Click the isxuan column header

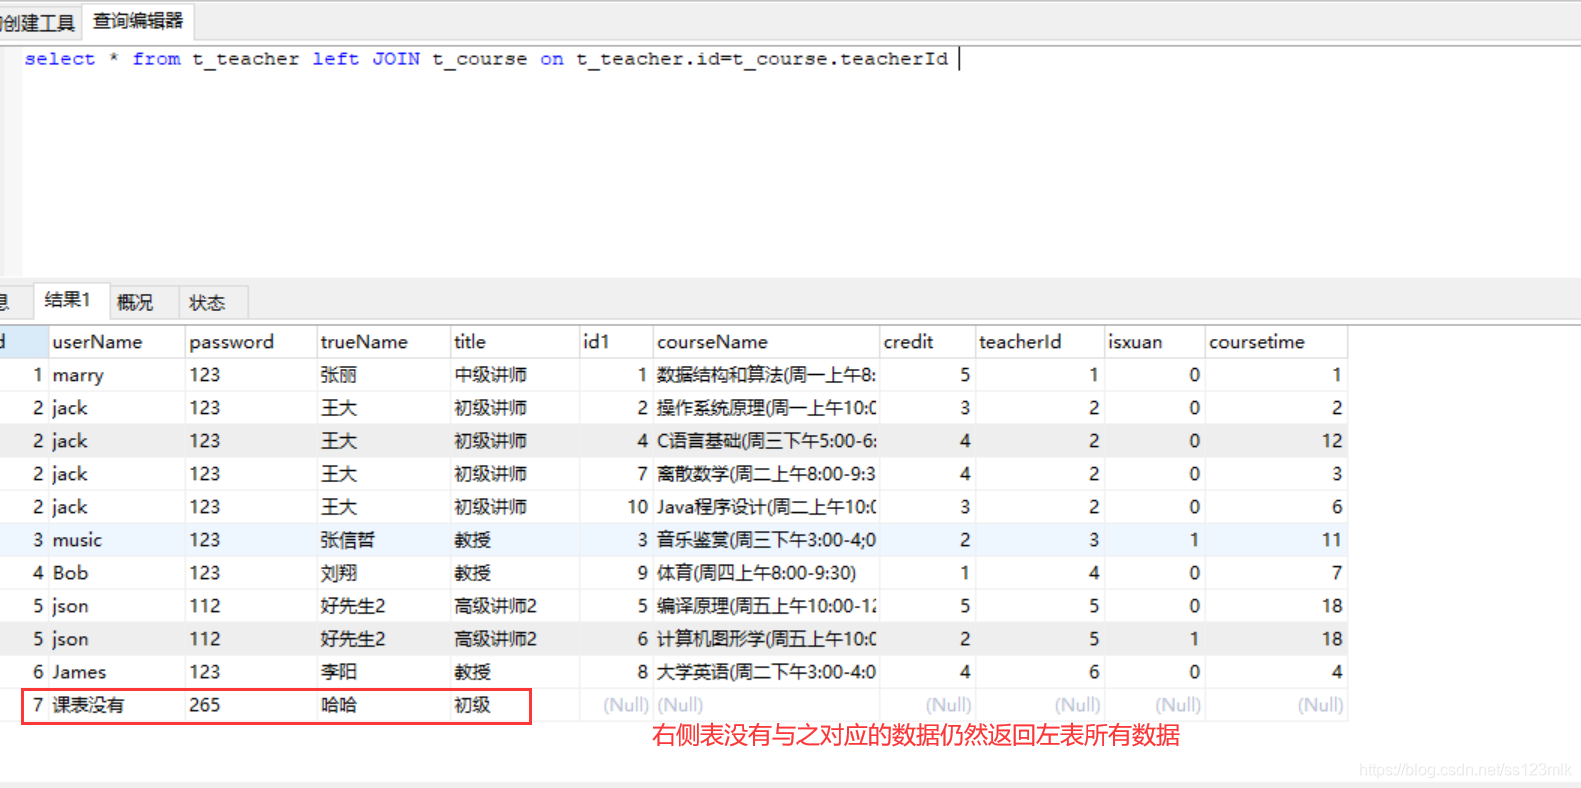pyautogui.click(x=1154, y=342)
